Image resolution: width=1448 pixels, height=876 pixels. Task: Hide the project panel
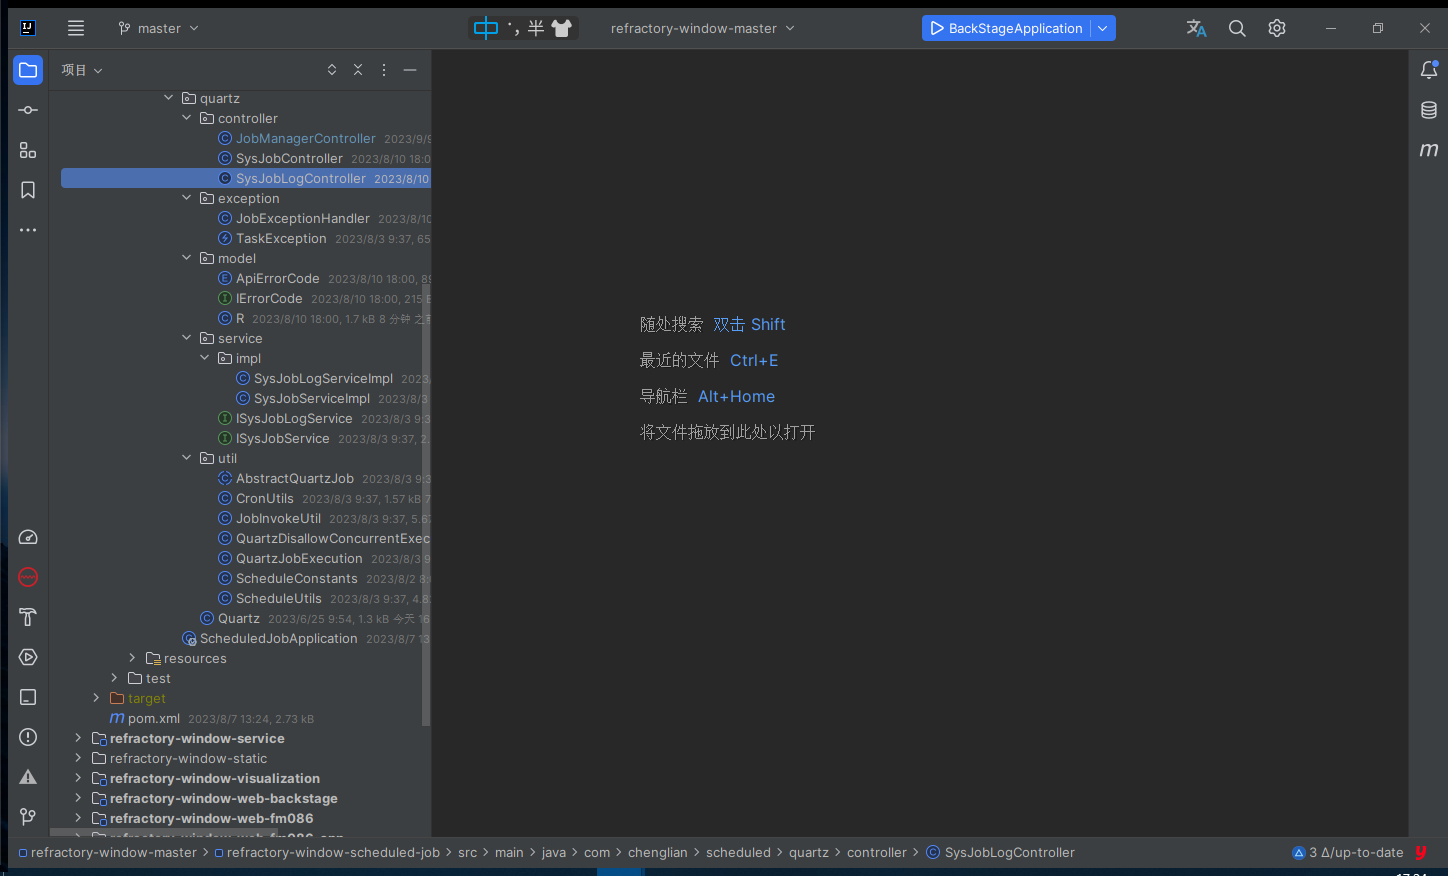(x=410, y=70)
